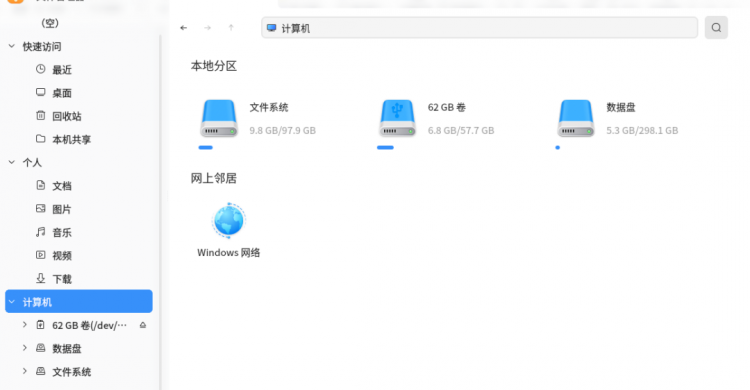Click the 数据盘 sidebar disk icon
This screenshot has height=390, width=750.
click(41, 348)
